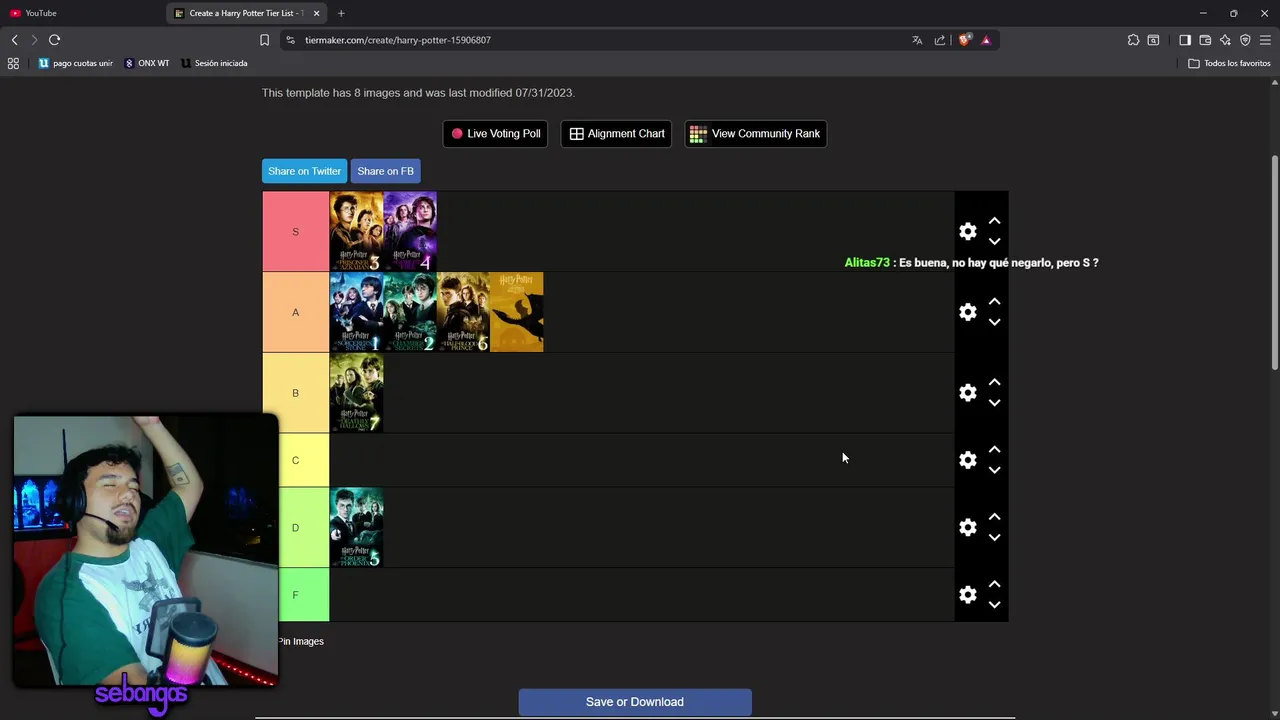
Task: Select Prisoner of Azkaban poster 3
Action: pos(356,232)
